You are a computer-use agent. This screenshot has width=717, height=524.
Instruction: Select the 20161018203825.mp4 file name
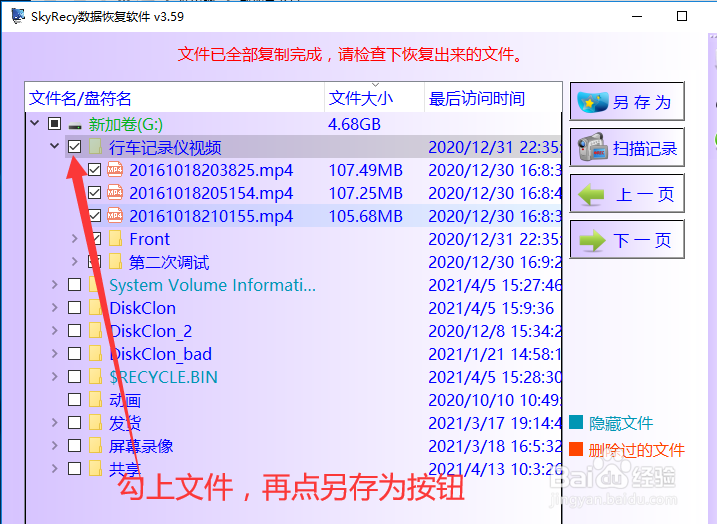point(211,170)
